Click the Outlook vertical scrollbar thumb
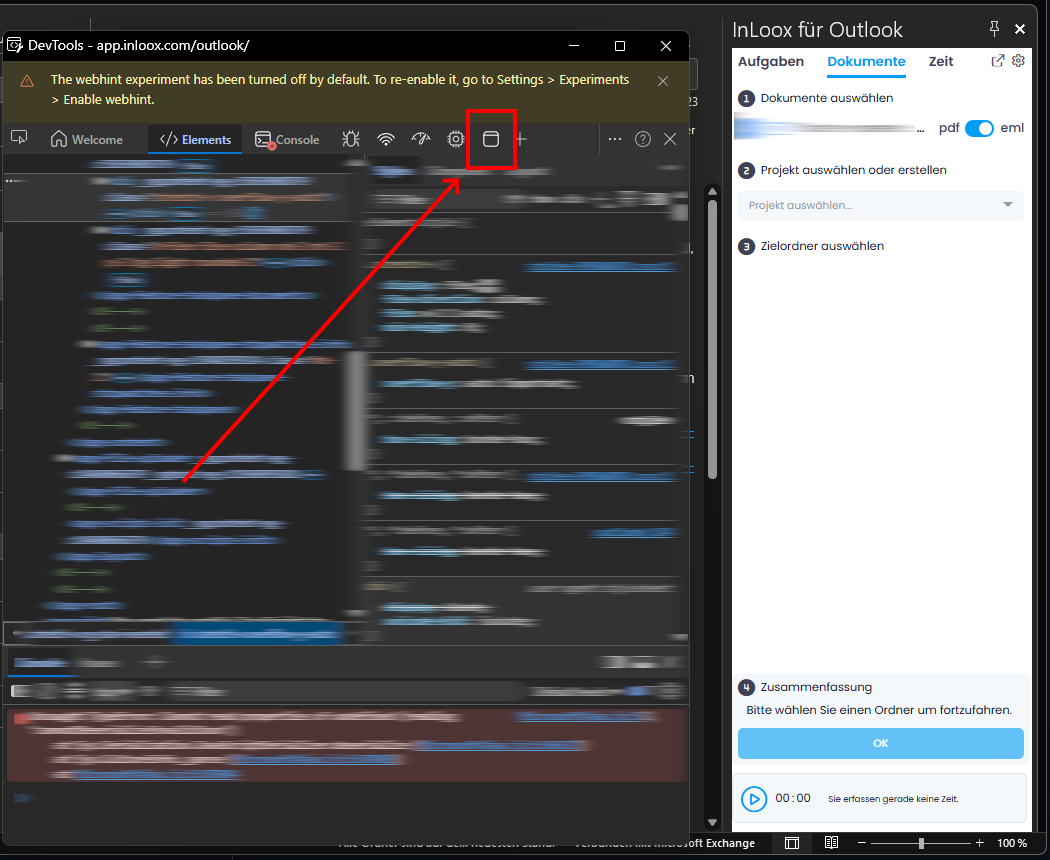 click(x=712, y=340)
